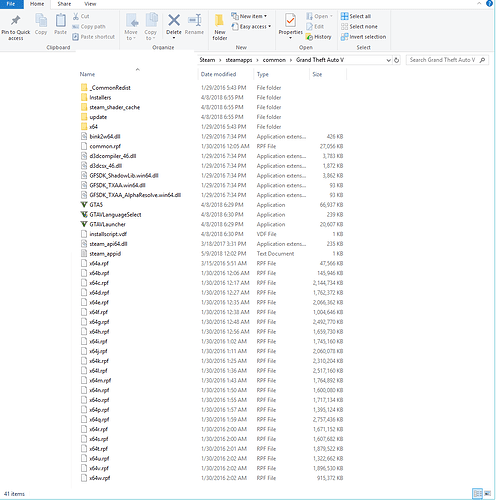Collapse the ribbon with the chevron

click(479, 4)
